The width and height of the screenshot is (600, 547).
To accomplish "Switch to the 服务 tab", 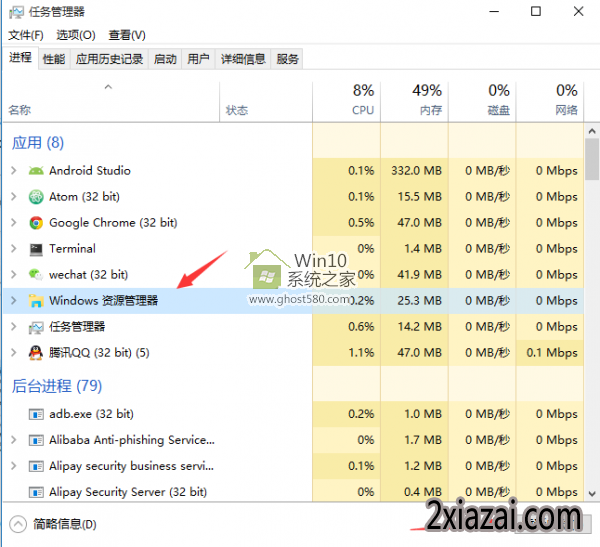I will [x=287, y=59].
